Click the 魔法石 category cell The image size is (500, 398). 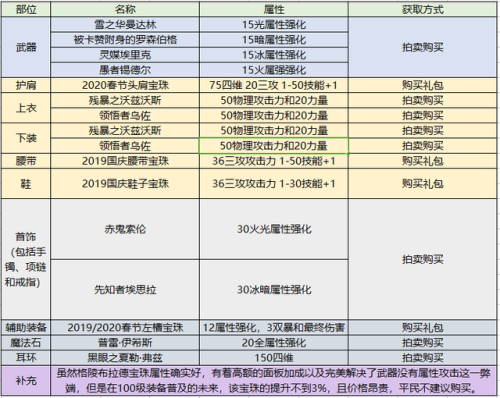26,343
